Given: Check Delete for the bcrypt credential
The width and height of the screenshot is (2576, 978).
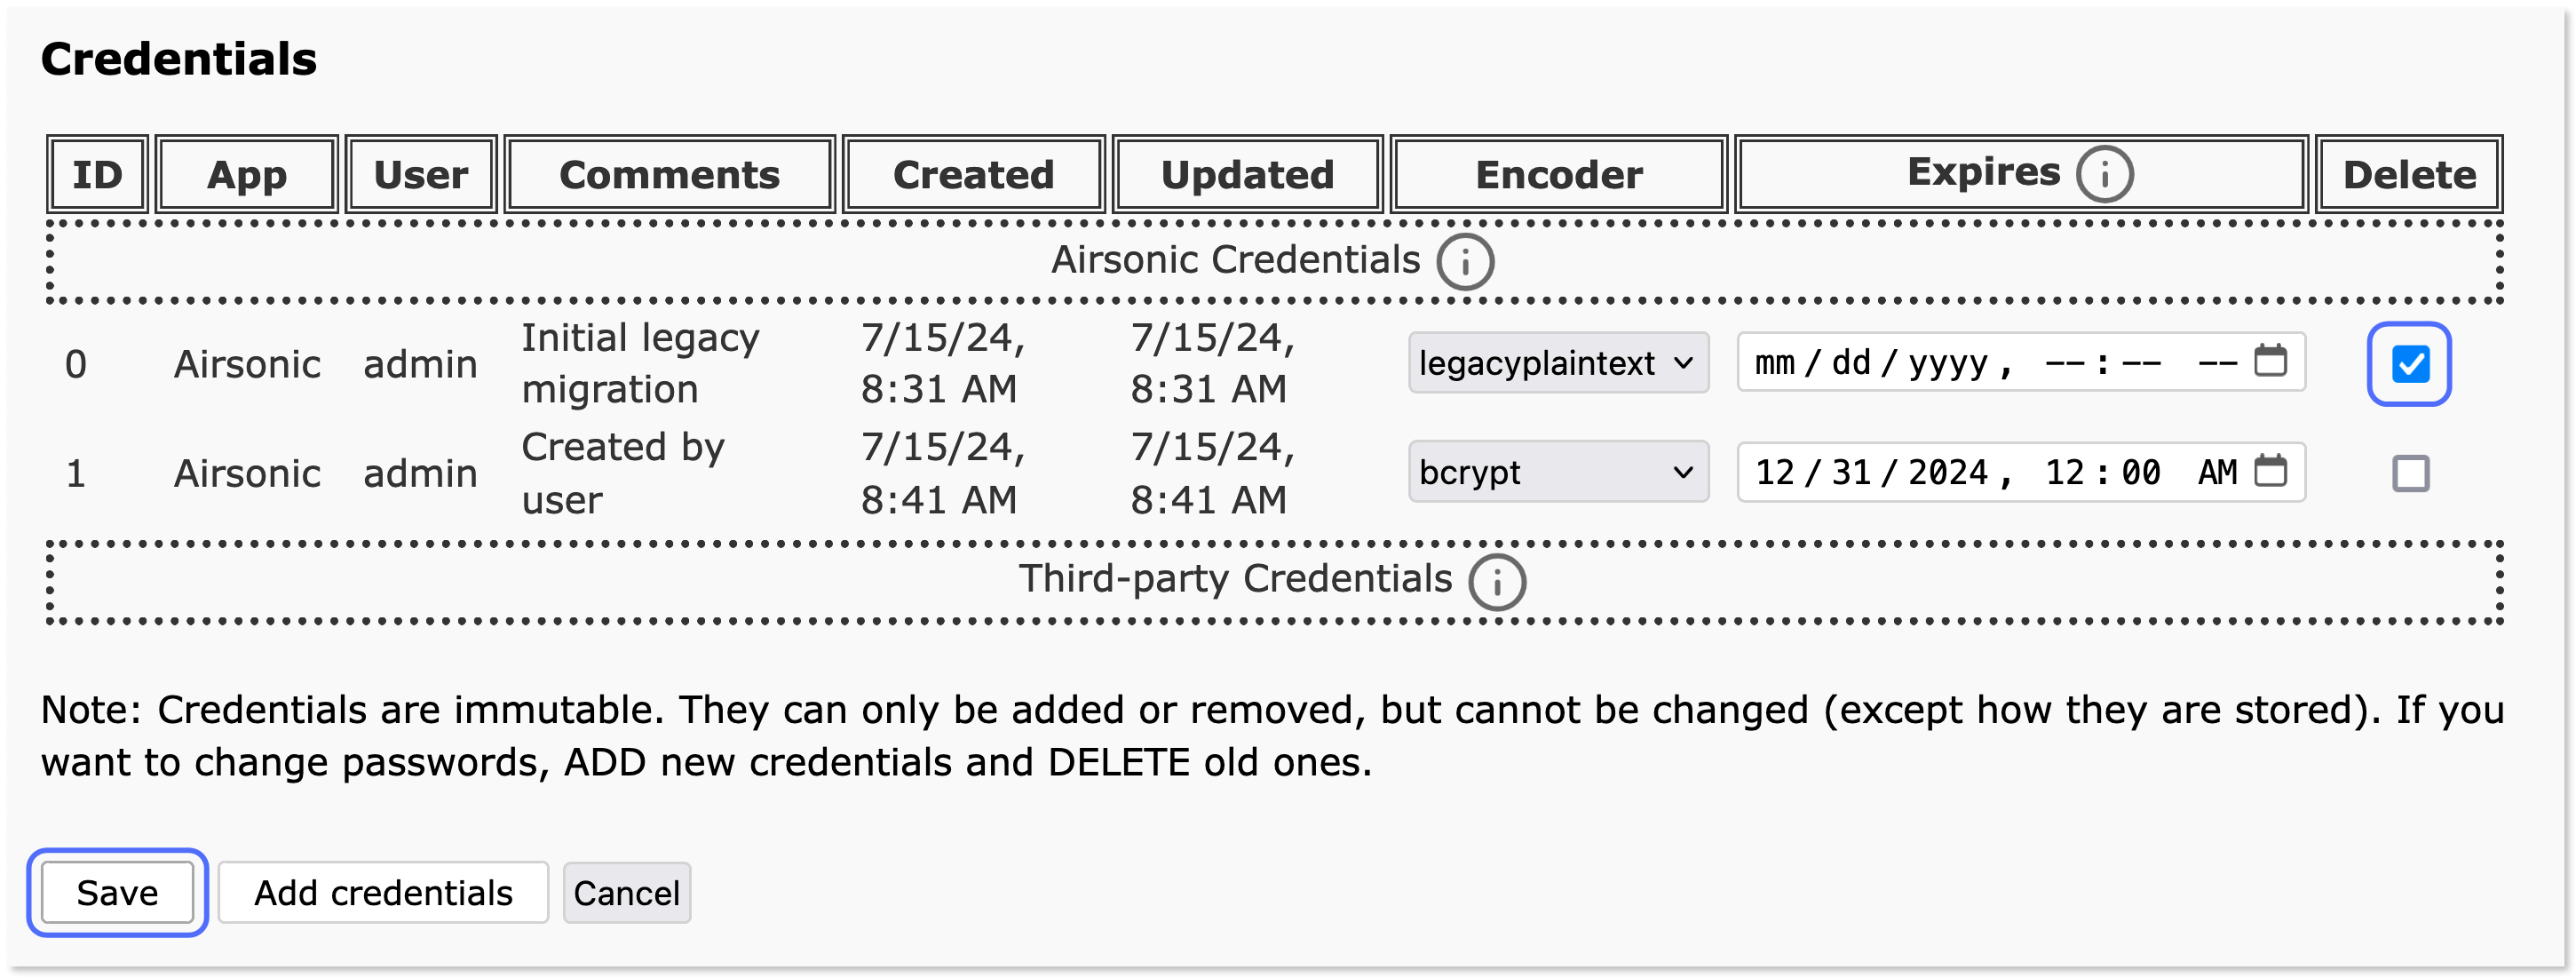Looking at the screenshot, I should [x=2409, y=473].
